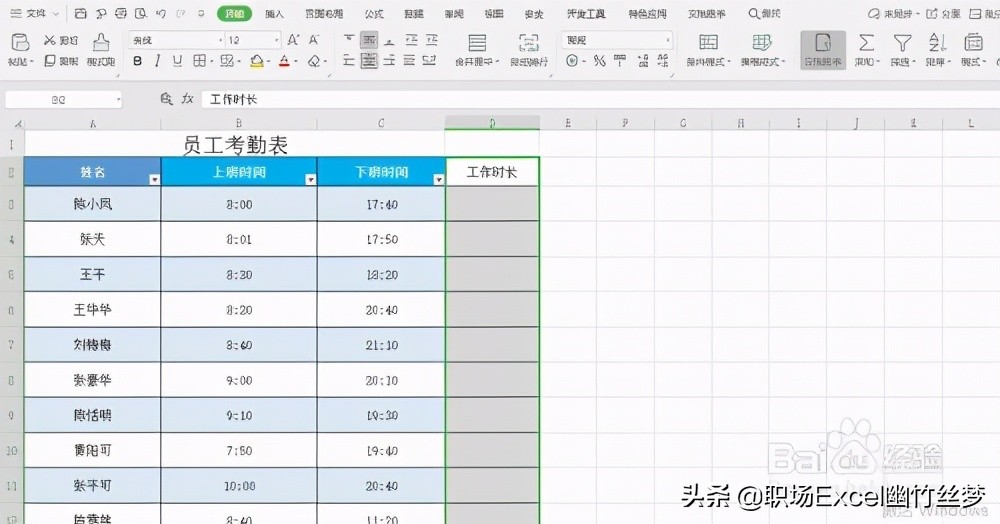The width and height of the screenshot is (1000, 524).
Task: Click the Decrease Decimal icon
Action: pos(663,61)
